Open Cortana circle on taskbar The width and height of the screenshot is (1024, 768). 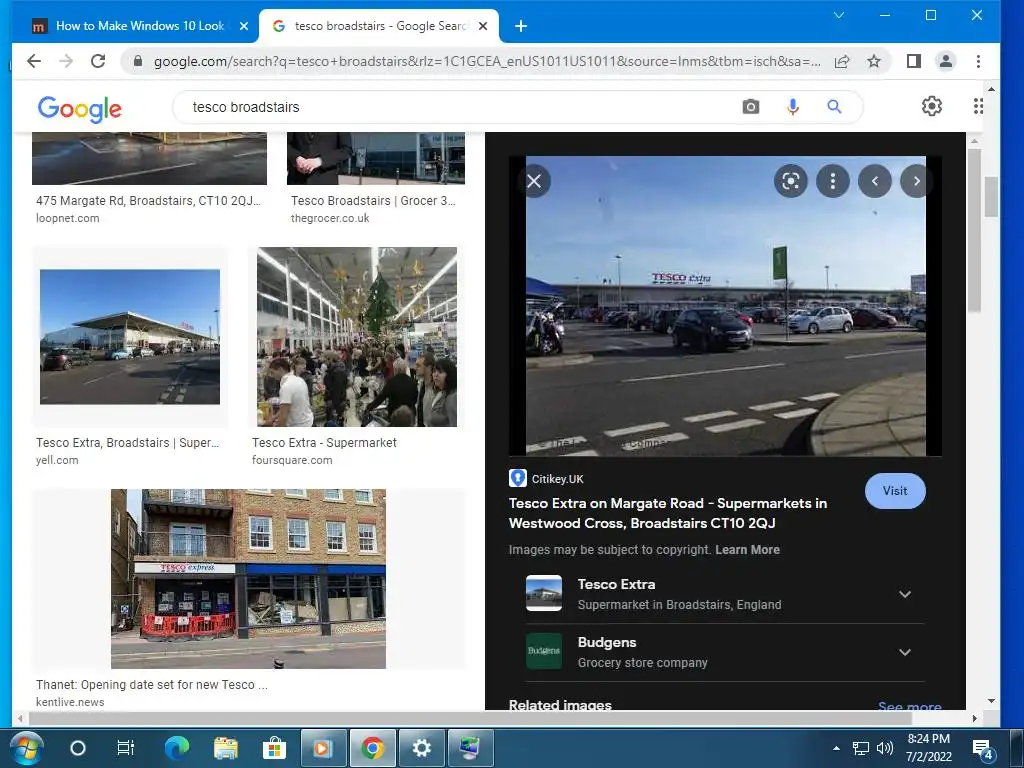point(78,748)
